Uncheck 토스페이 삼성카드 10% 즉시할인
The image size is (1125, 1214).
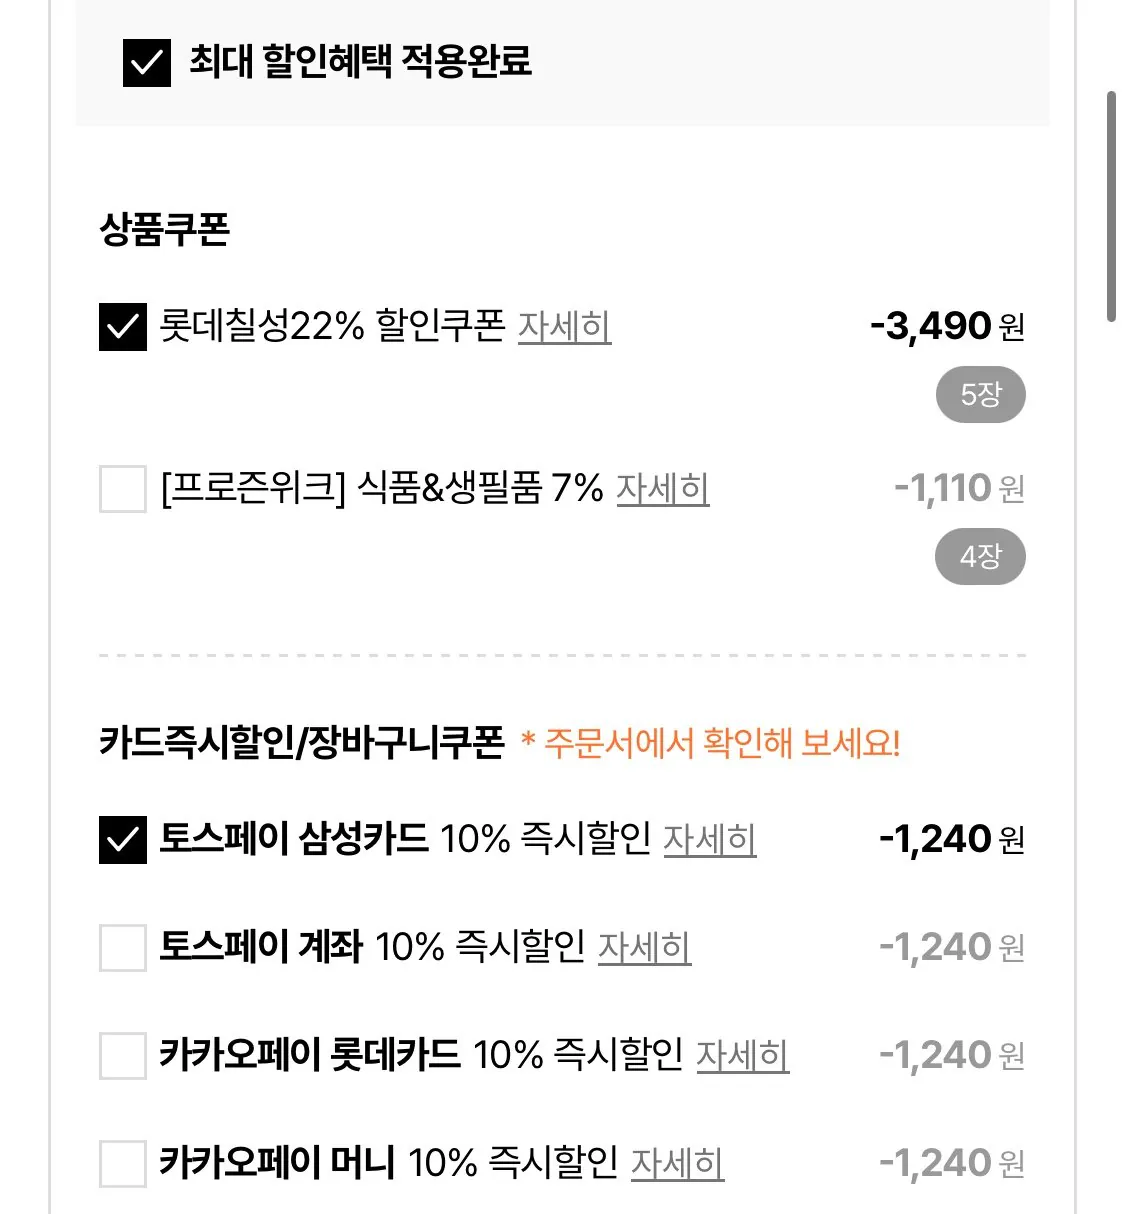pos(123,840)
